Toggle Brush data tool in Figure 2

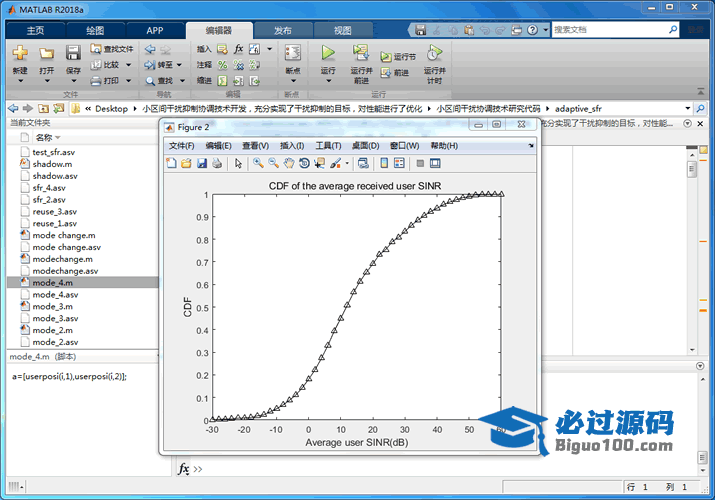[336, 163]
